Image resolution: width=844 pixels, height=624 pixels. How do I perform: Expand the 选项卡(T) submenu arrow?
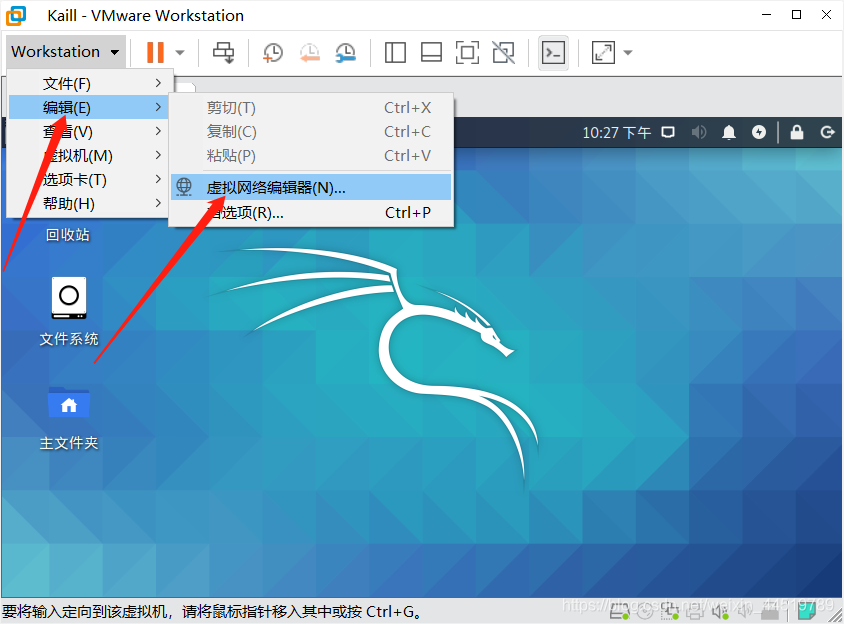click(x=158, y=179)
